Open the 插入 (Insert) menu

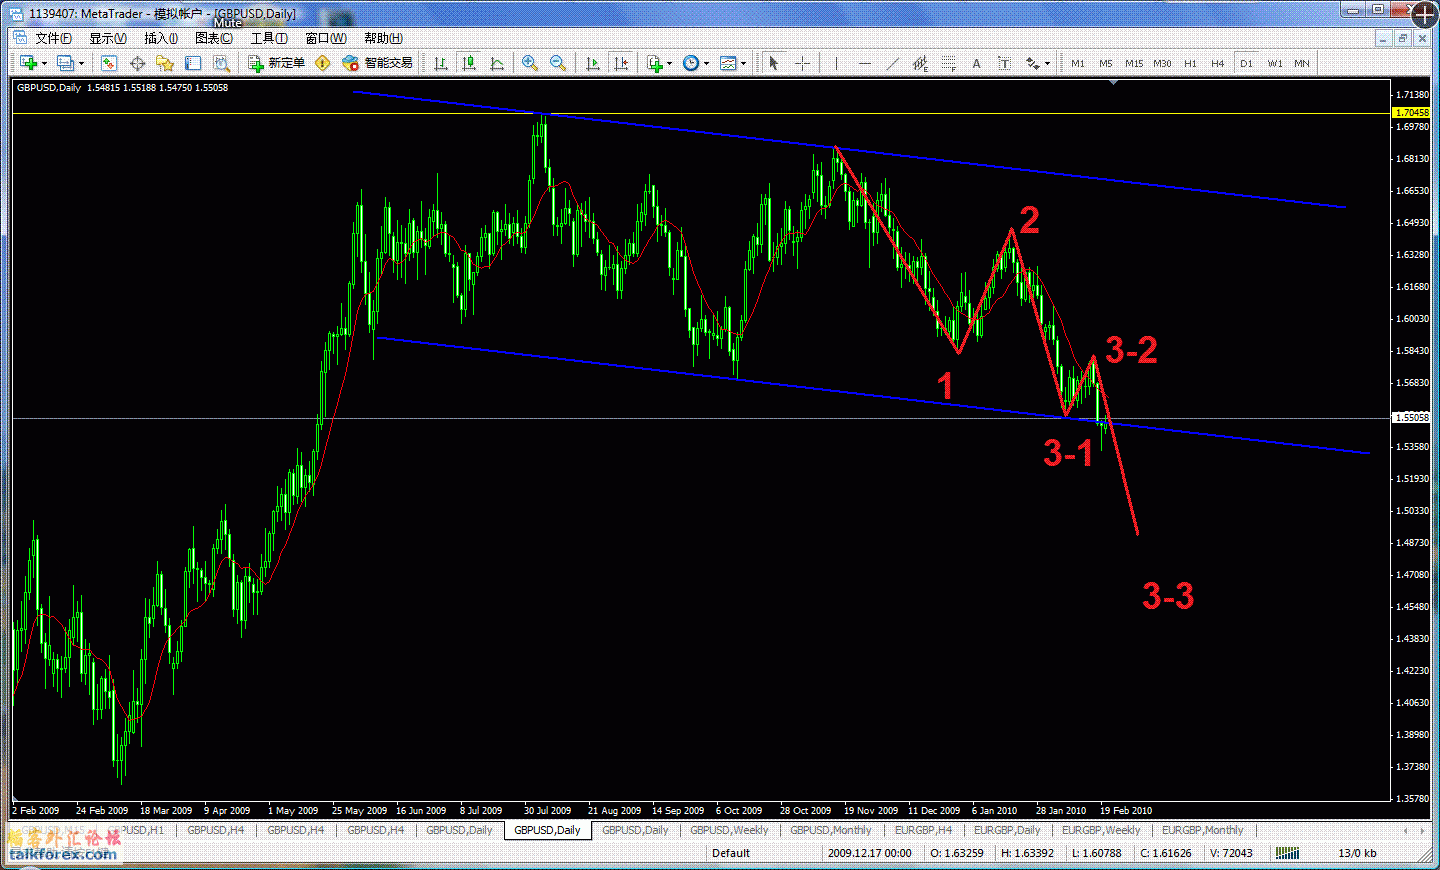161,38
